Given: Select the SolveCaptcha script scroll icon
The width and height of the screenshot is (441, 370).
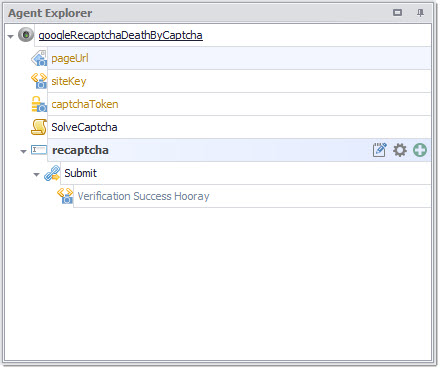Looking at the screenshot, I should 39,127.
